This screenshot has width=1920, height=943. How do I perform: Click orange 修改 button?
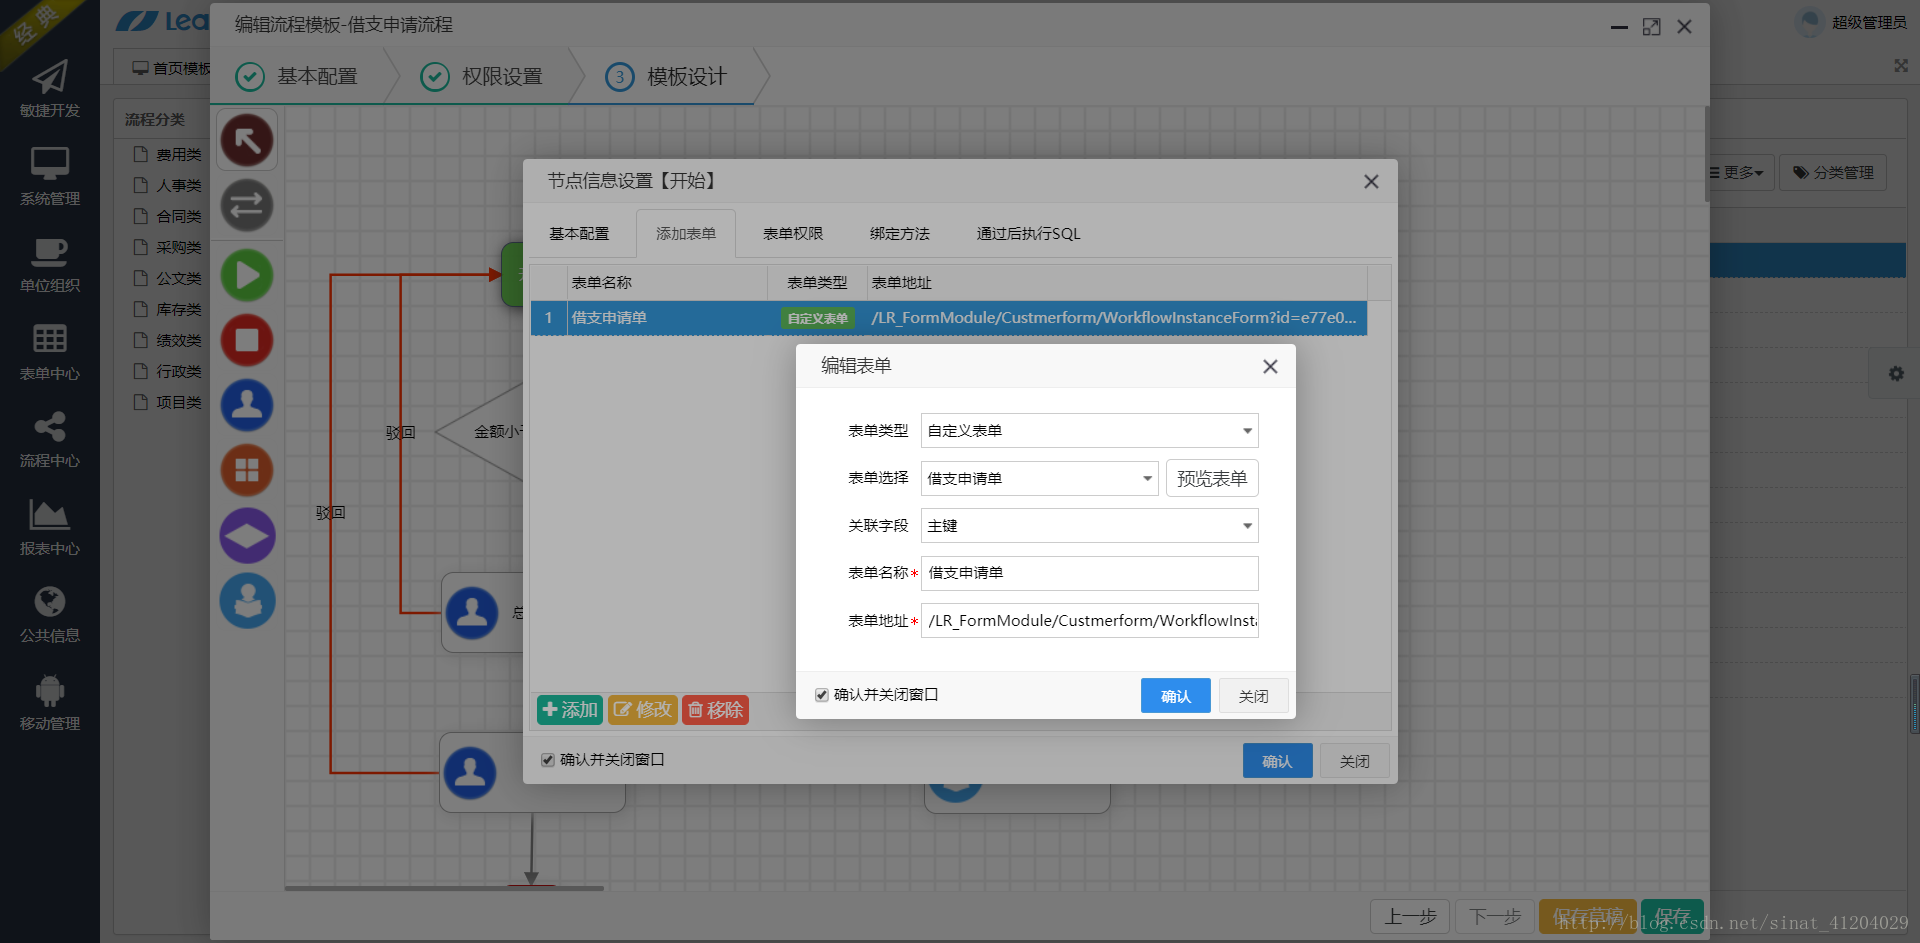pyautogui.click(x=643, y=710)
